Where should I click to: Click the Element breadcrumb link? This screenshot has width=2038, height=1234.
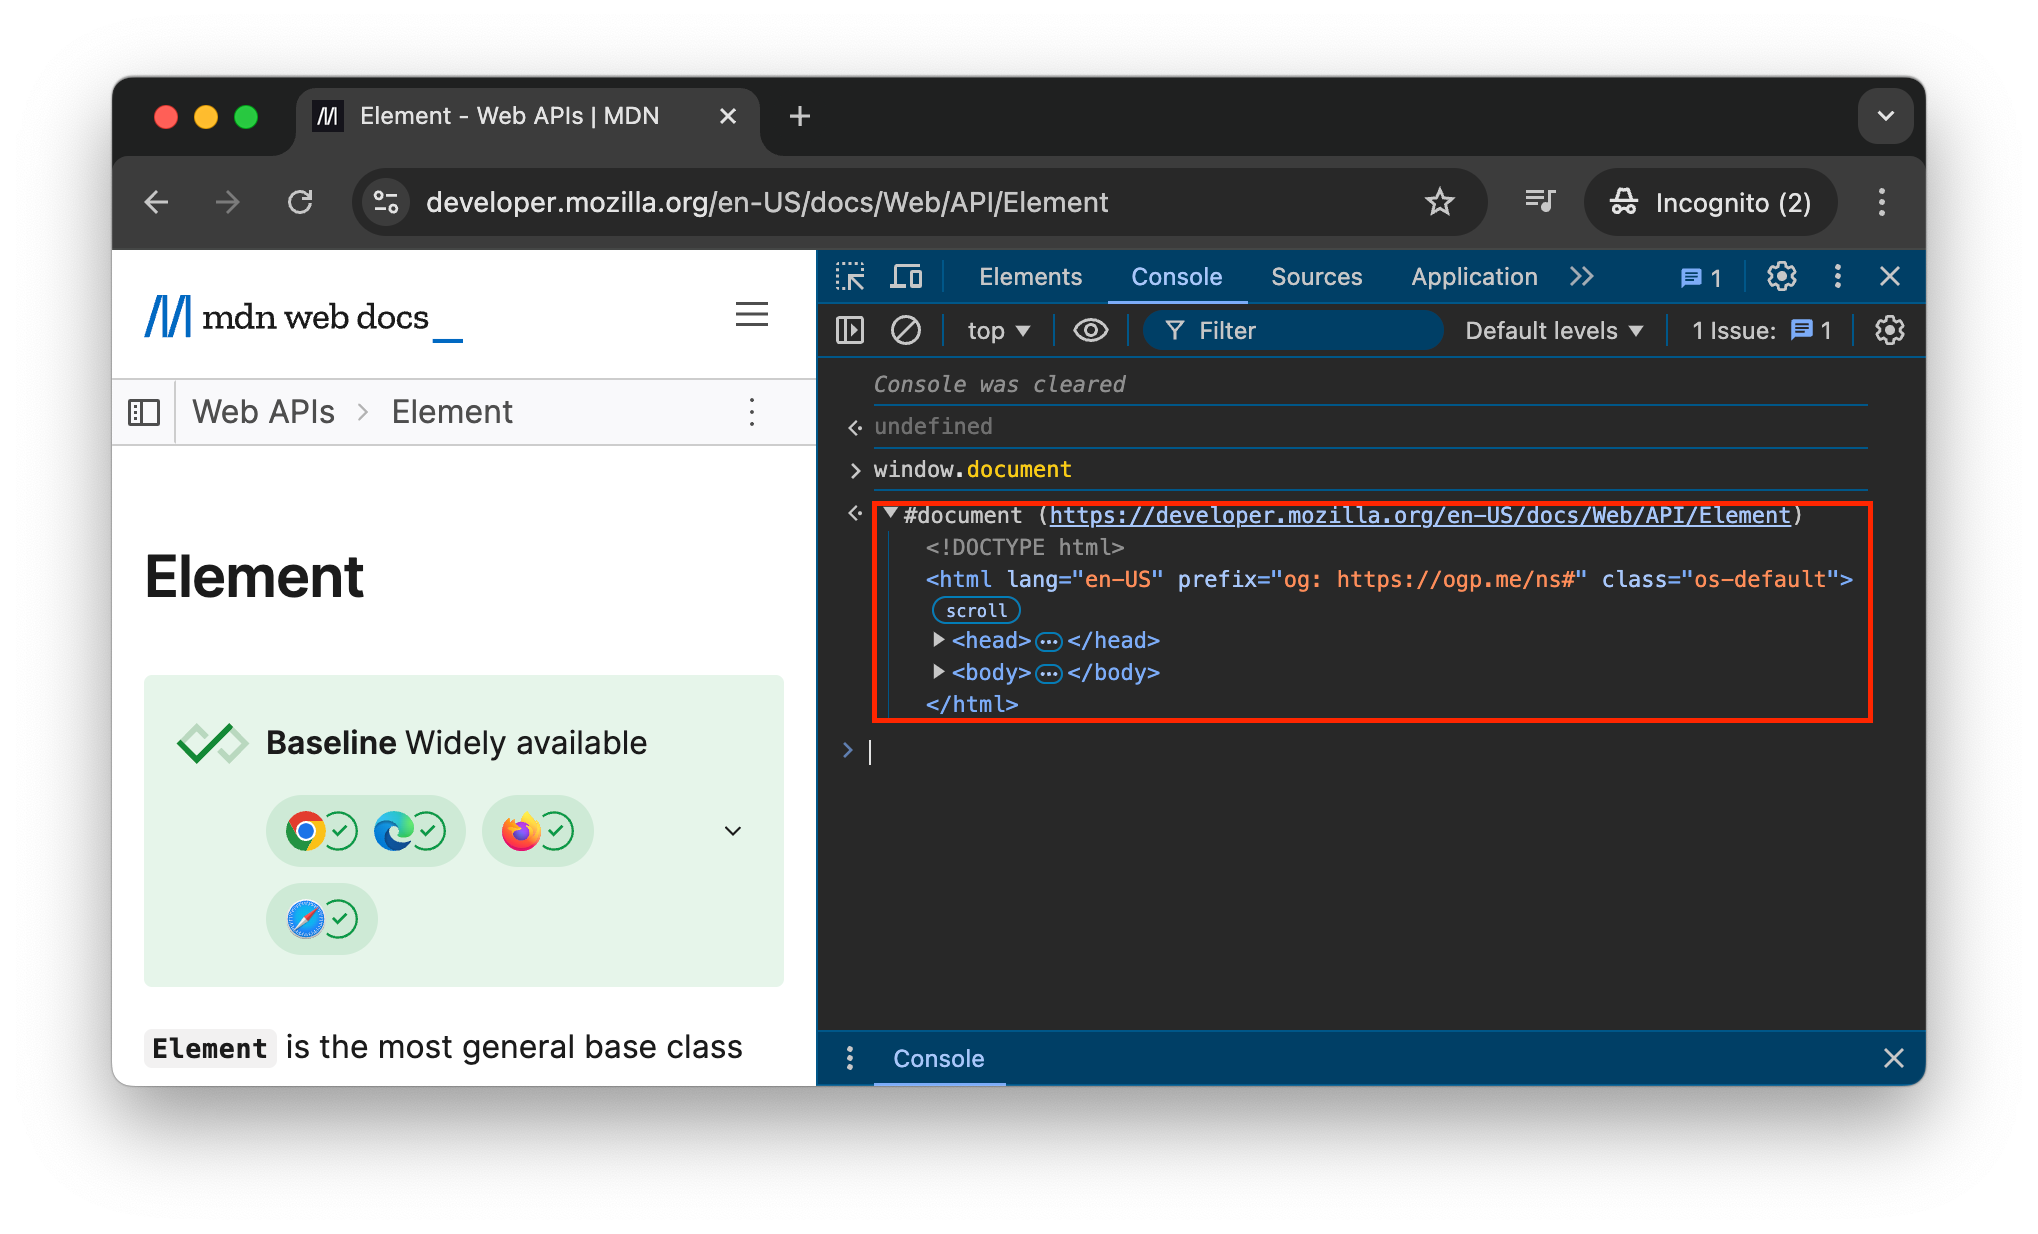tap(452, 412)
